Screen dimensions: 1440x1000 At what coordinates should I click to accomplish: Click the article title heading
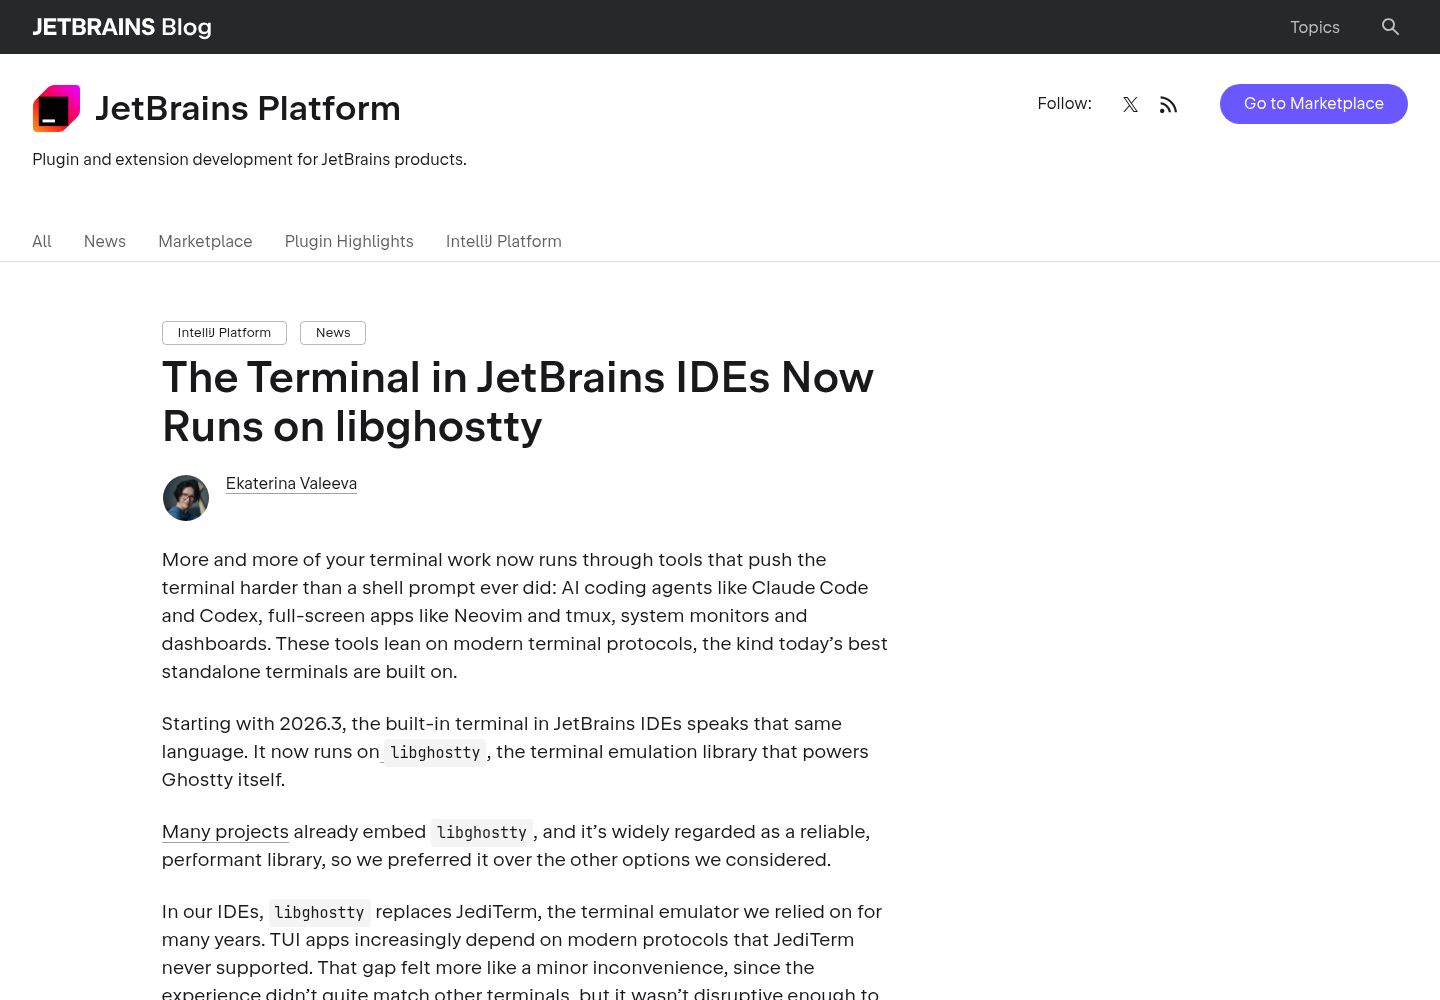click(x=518, y=402)
